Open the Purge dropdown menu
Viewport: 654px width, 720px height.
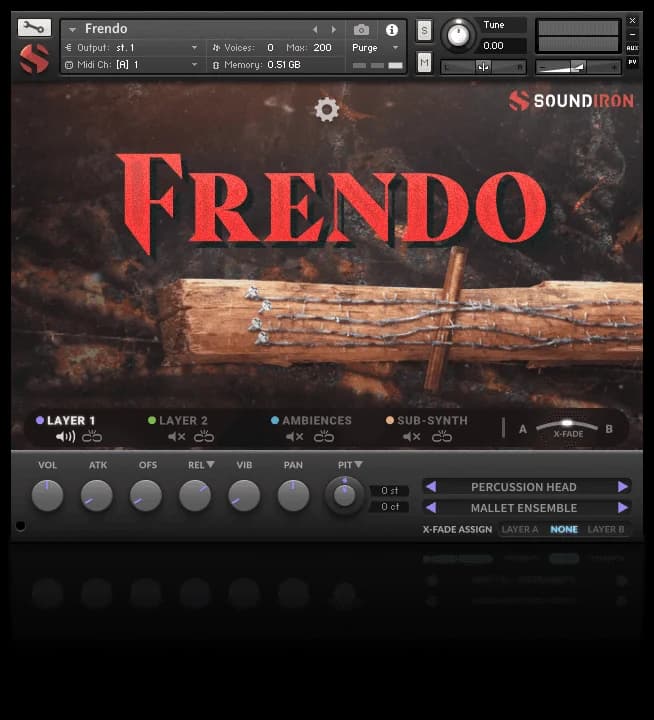(374, 48)
